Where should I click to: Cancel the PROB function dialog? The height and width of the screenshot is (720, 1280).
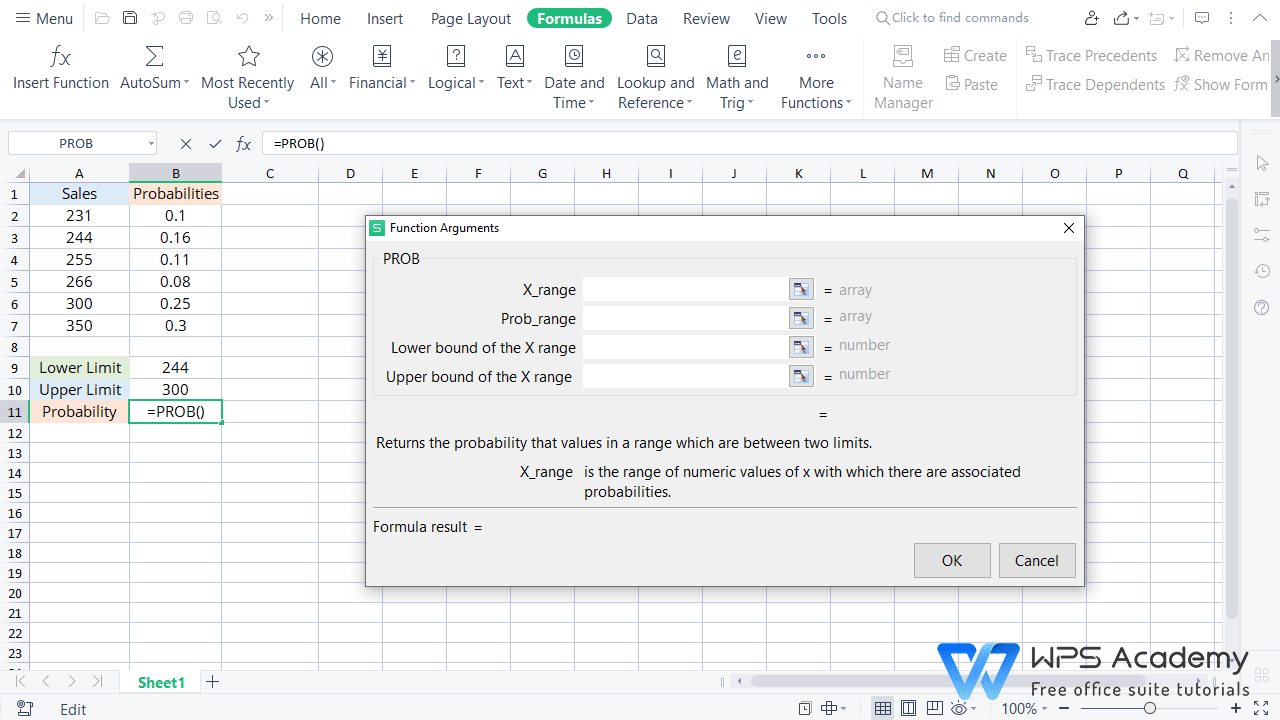tap(1037, 560)
